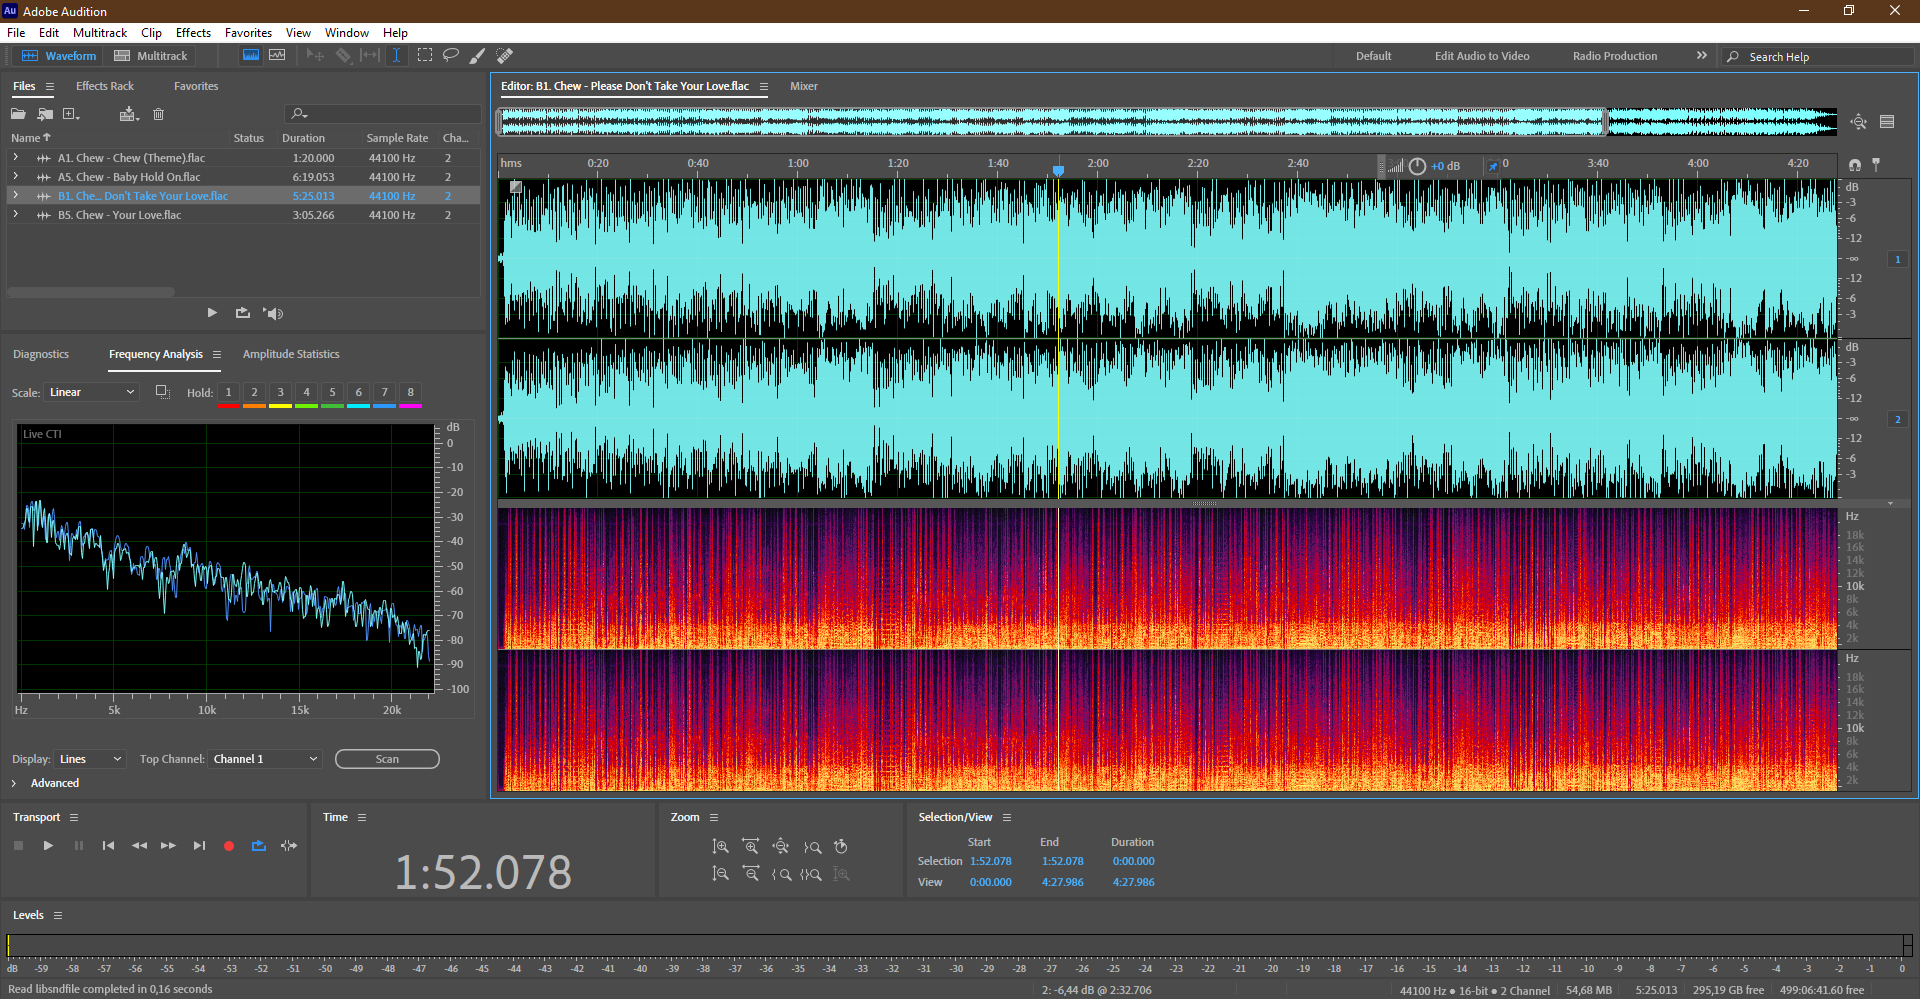
Task: Select Edit Audio to Video workspace
Action: (x=1482, y=56)
